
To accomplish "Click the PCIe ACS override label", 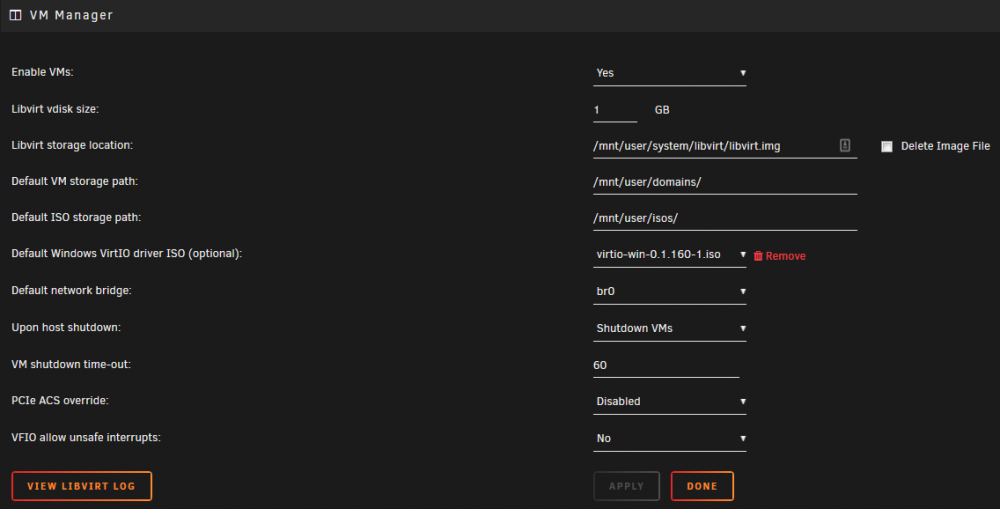I will tap(60, 401).
